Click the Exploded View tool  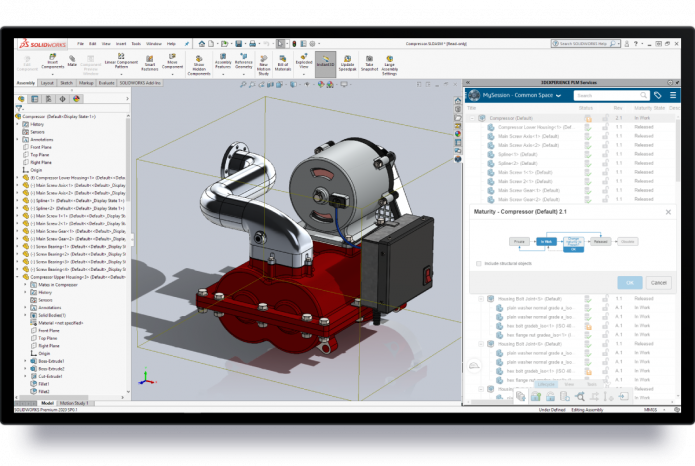pos(304,61)
